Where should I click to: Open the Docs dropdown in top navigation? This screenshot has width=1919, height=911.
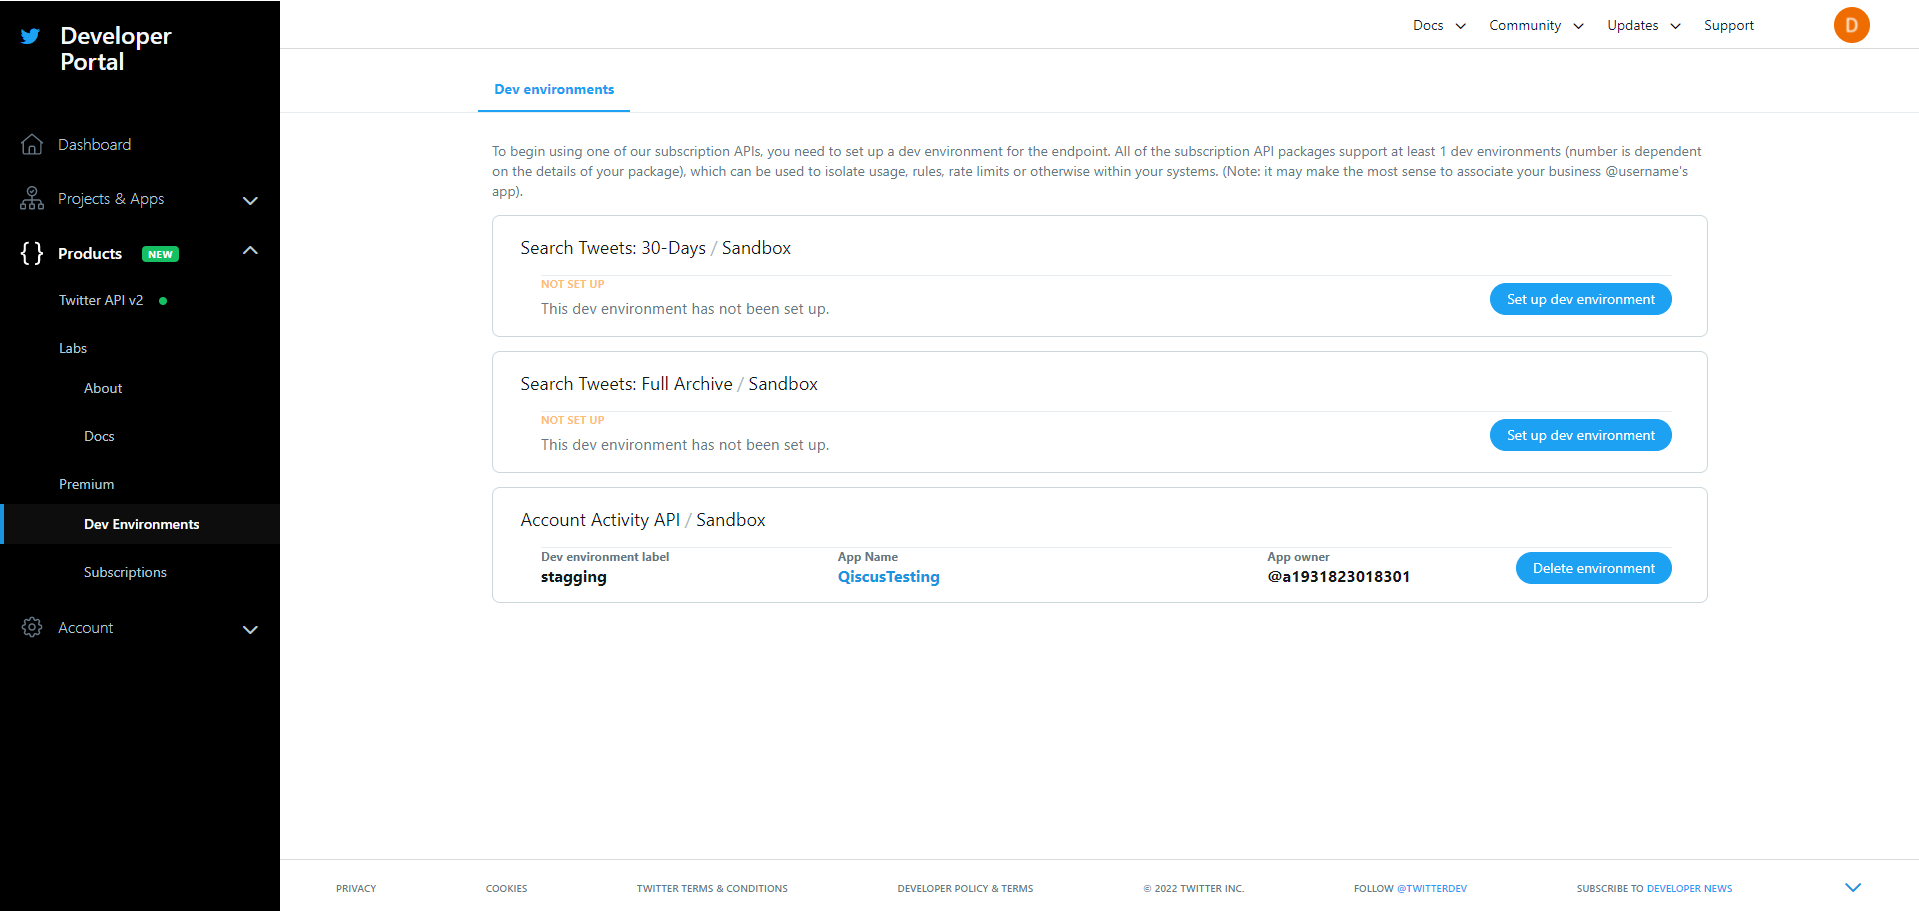tap(1438, 25)
